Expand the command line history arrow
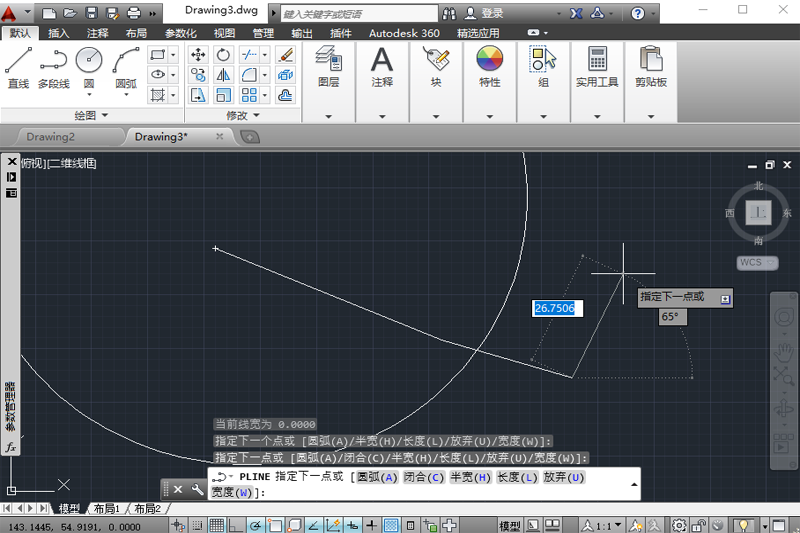The image size is (800, 533). [x=634, y=485]
